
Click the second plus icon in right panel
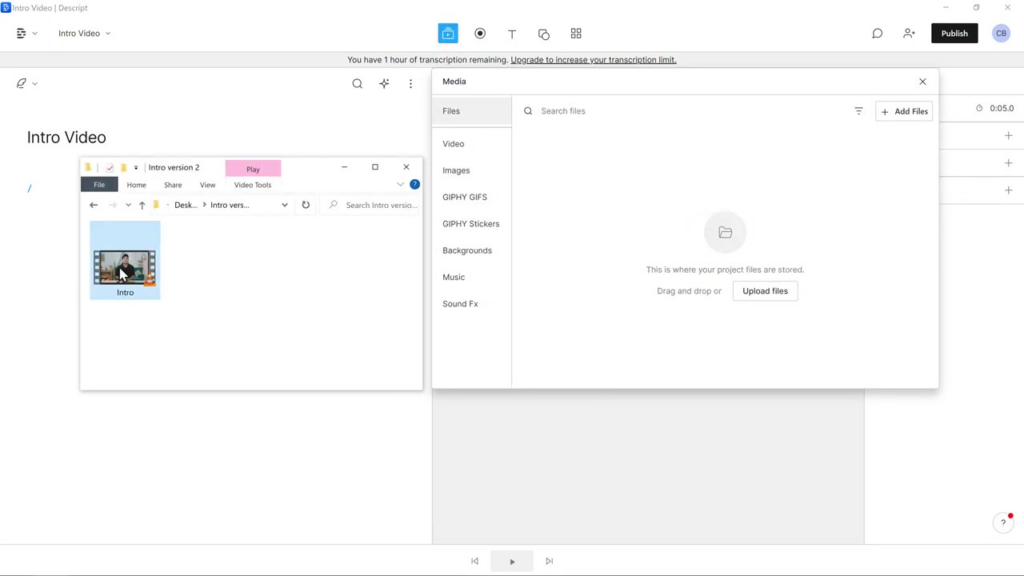[x=1008, y=163]
